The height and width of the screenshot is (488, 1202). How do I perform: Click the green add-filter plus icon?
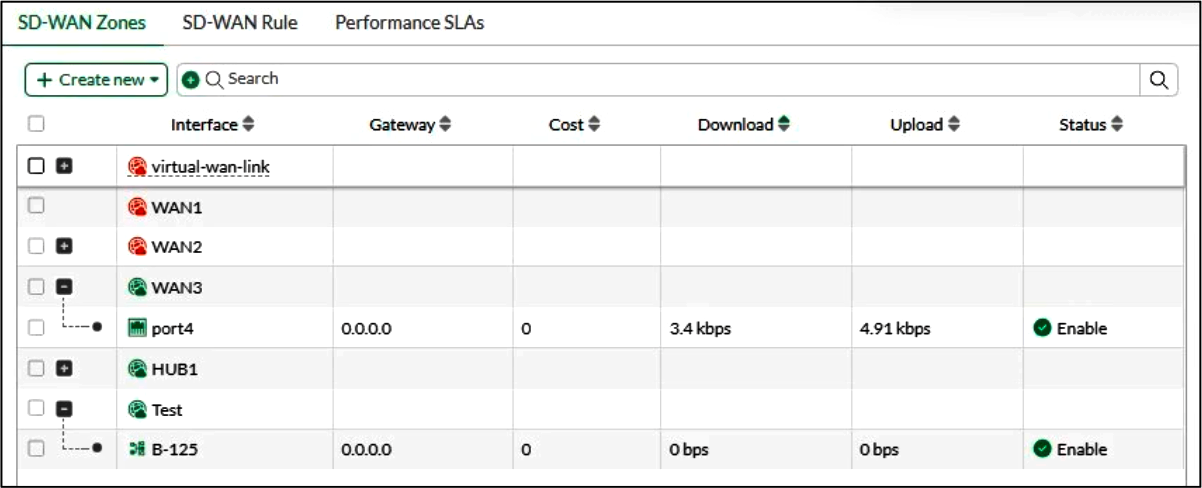191,80
